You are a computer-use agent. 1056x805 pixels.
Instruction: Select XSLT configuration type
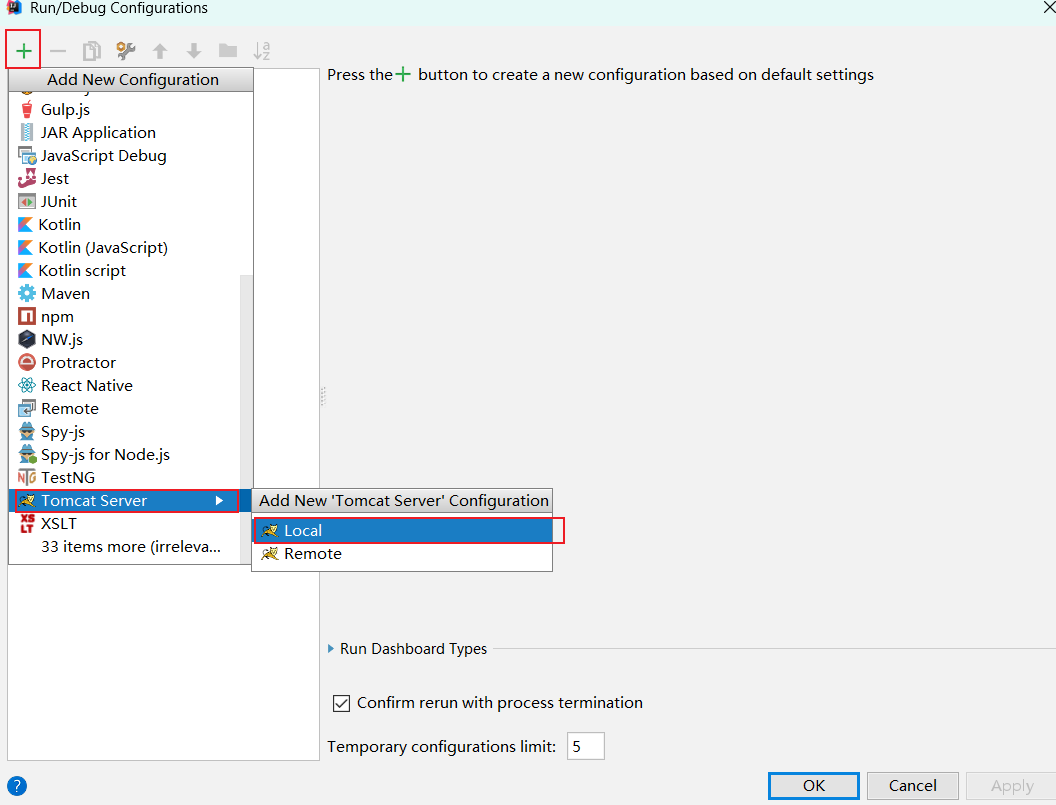coord(125,523)
